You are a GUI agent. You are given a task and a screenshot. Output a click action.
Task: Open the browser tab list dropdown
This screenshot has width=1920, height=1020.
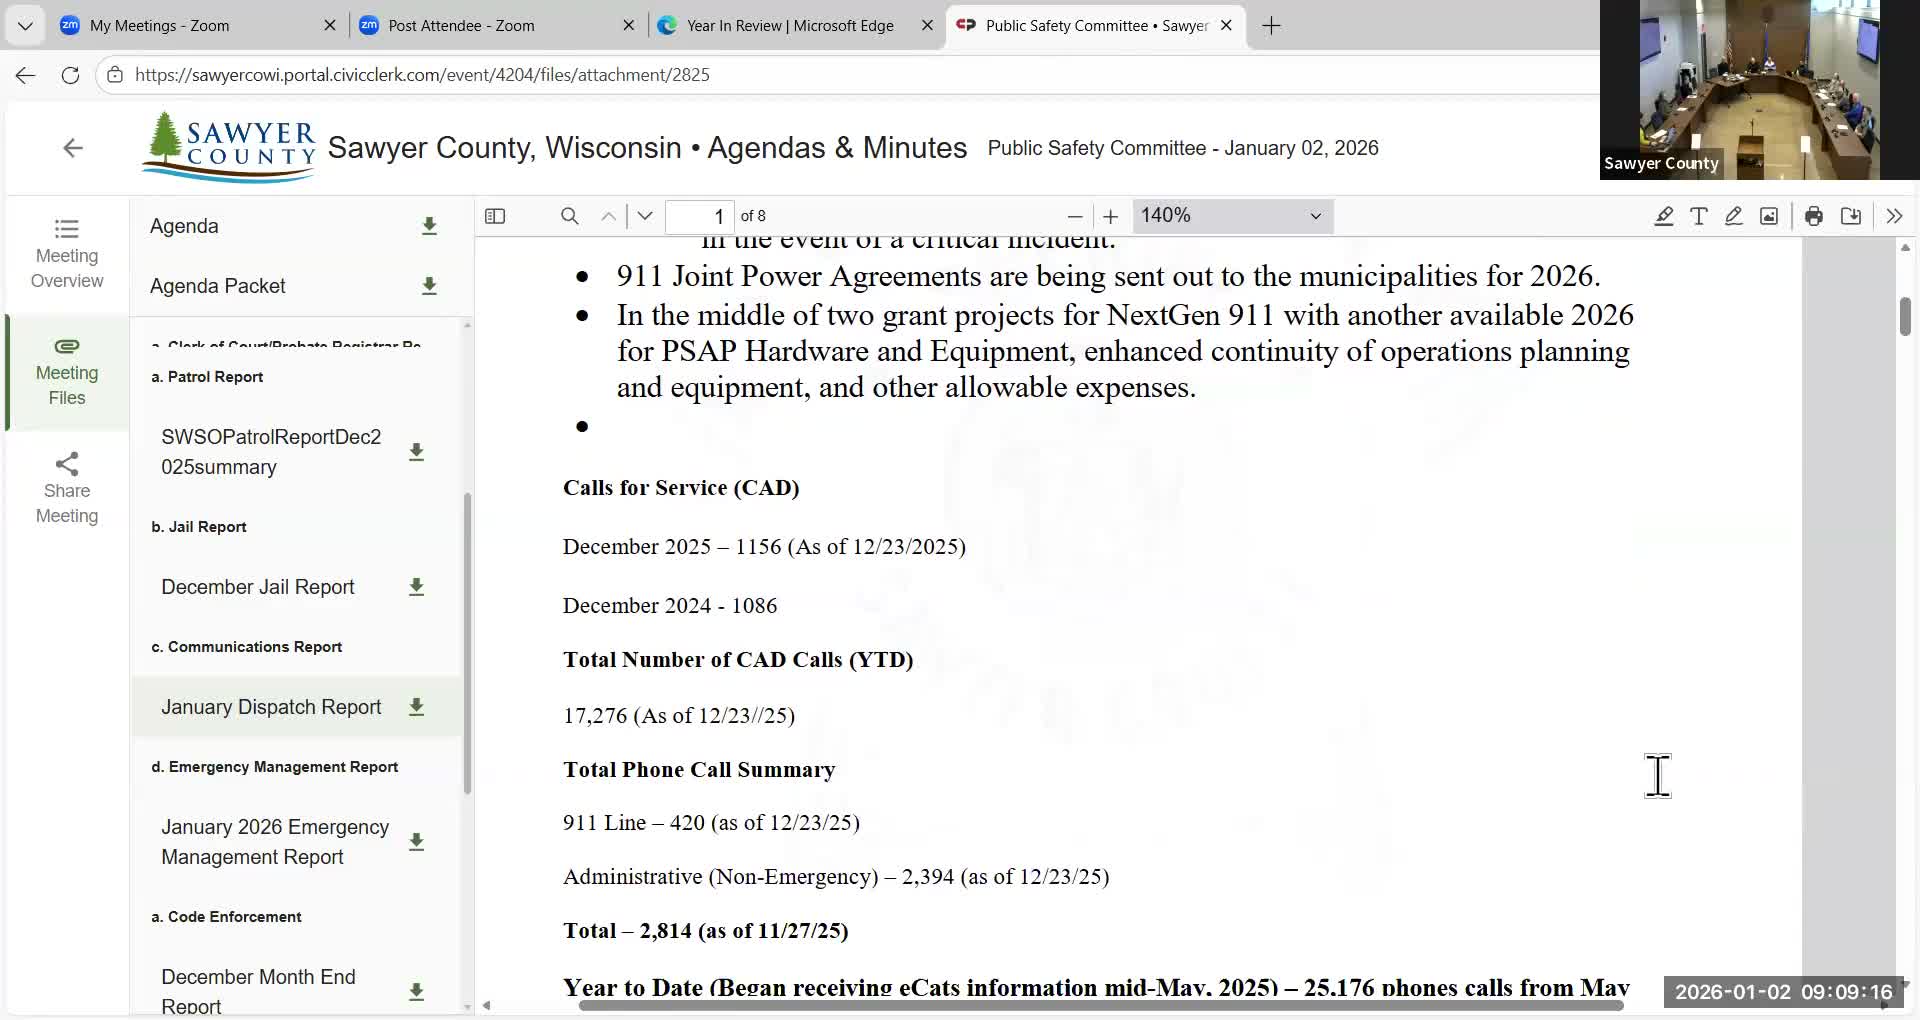[25, 26]
